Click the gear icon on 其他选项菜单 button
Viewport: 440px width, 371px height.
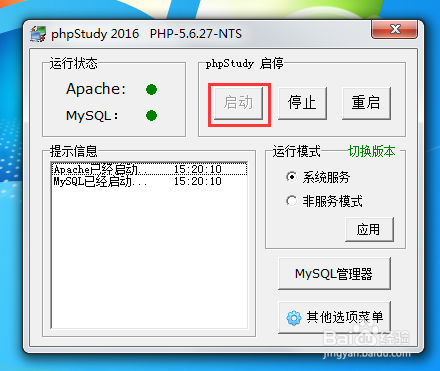294,318
